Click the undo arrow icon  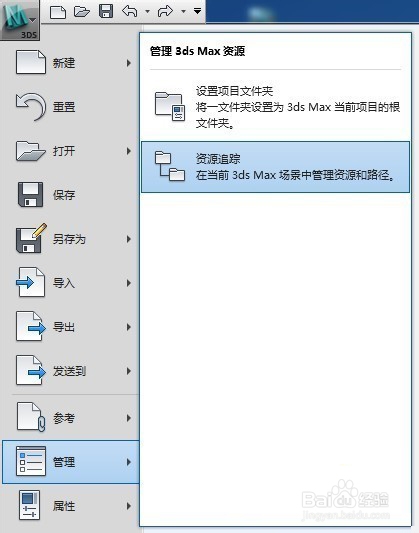coord(130,12)
